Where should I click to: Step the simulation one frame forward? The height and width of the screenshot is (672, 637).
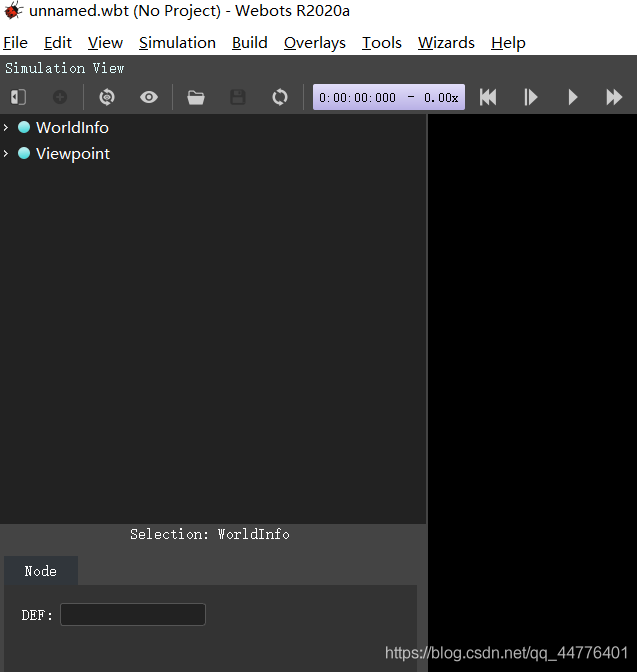(x=531, y=97)
